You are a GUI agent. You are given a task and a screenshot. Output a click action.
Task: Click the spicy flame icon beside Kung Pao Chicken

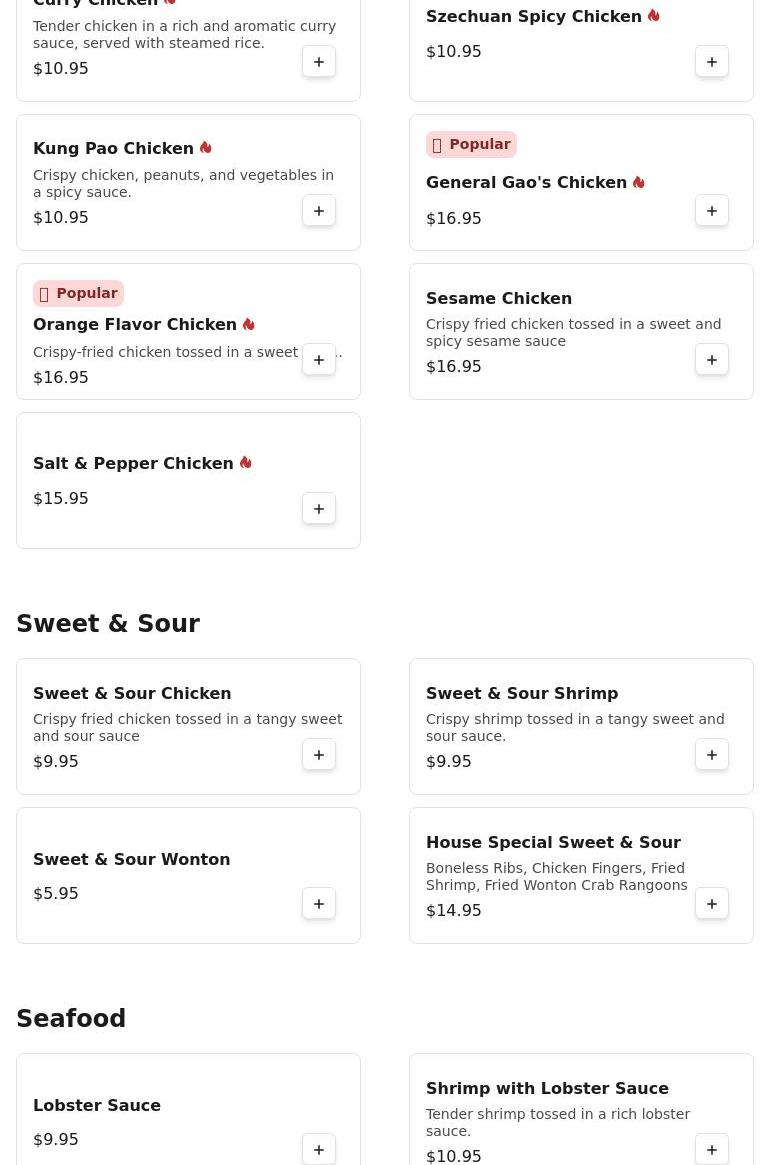(x=206, y=148)
